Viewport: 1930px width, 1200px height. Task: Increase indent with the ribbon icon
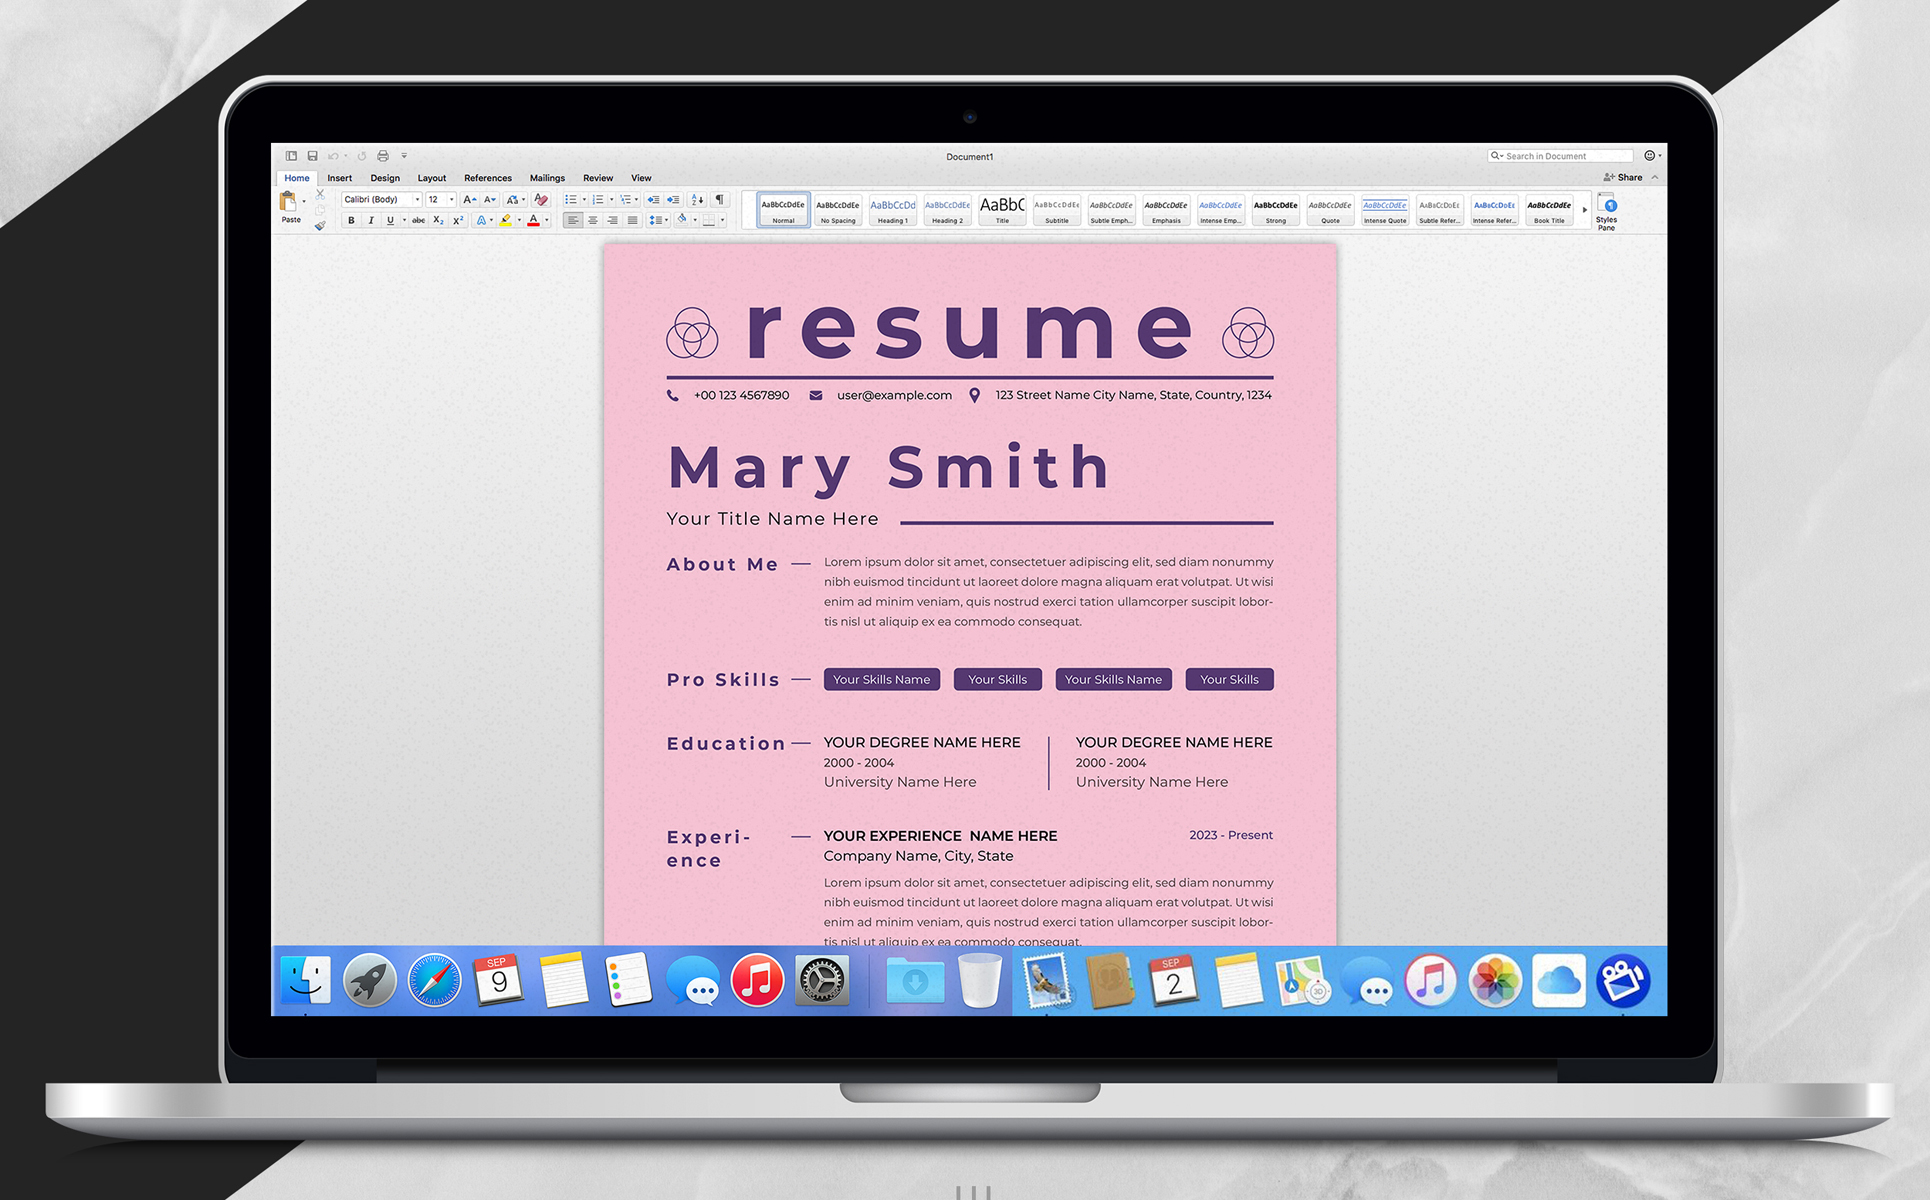(673, 200)
